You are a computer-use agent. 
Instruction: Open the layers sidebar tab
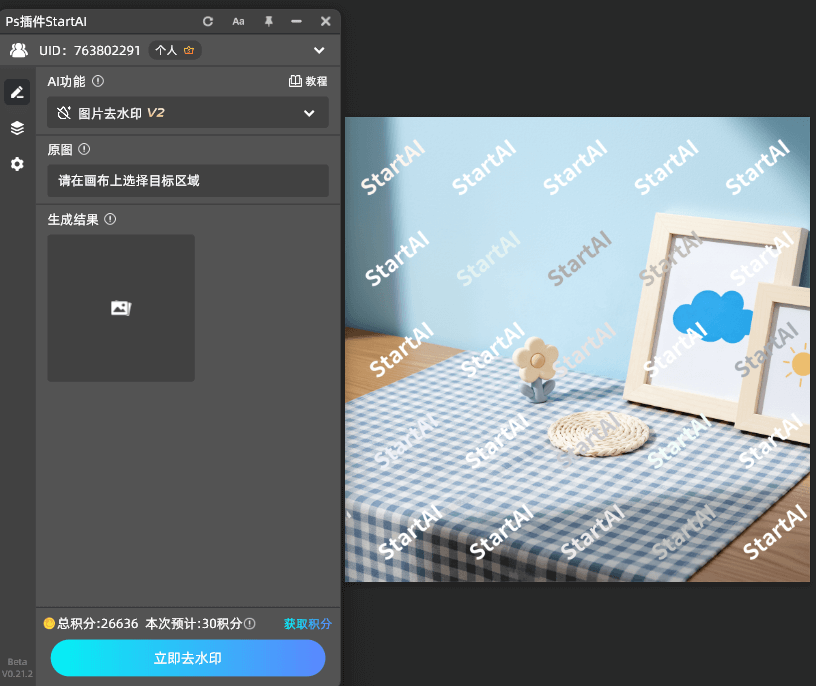coord(17,128)
